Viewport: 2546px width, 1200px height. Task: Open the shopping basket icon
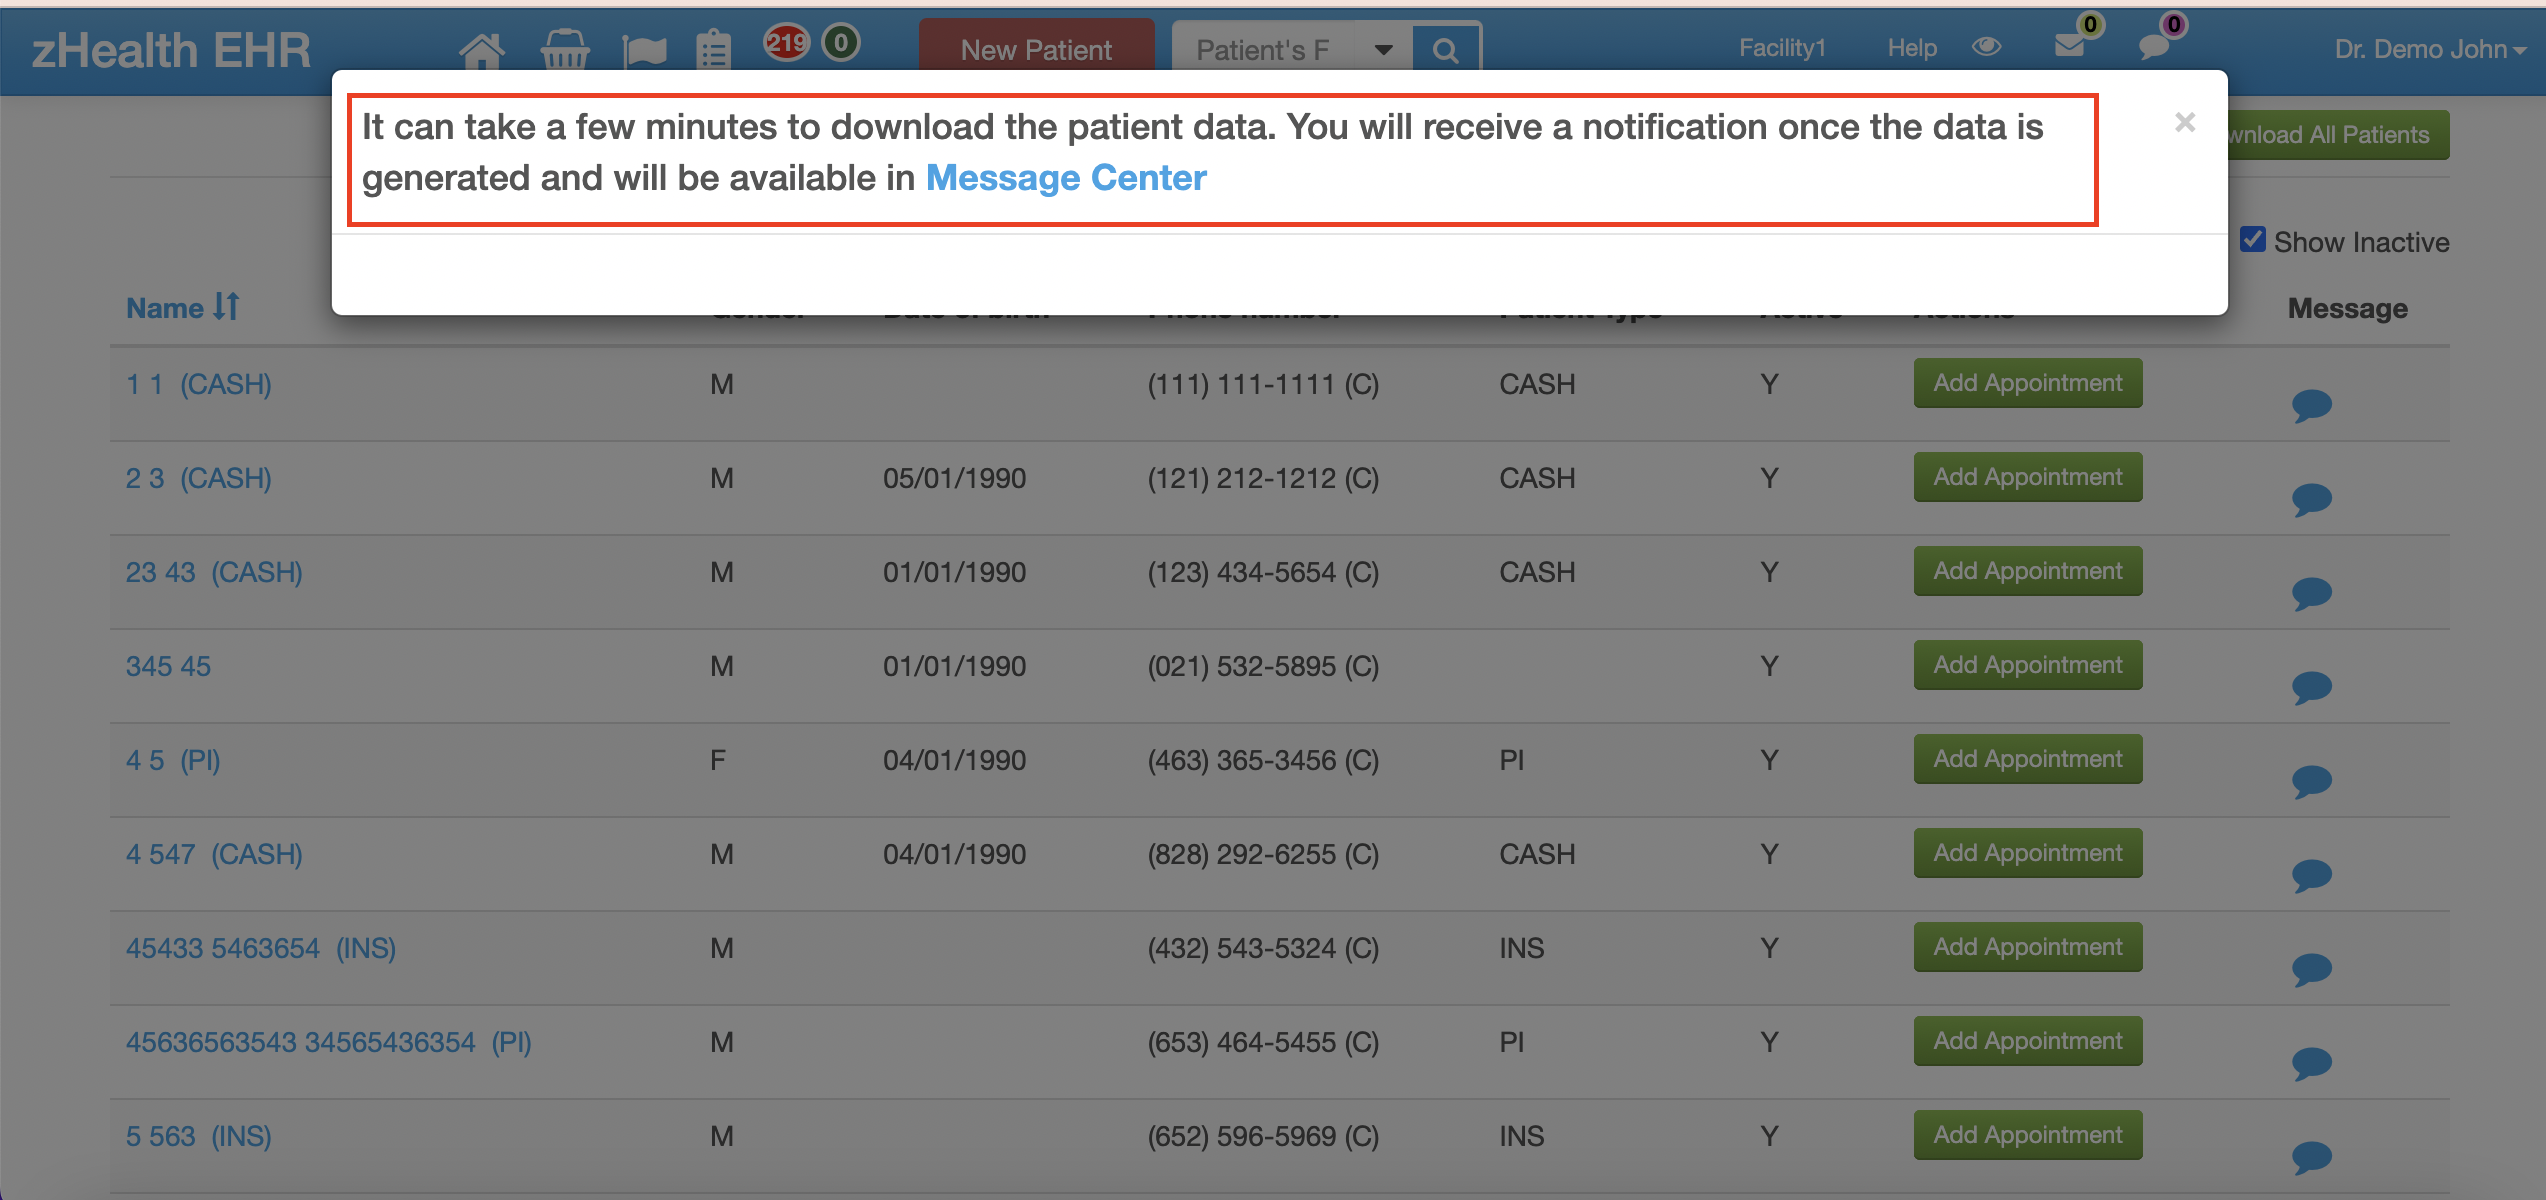565,49
